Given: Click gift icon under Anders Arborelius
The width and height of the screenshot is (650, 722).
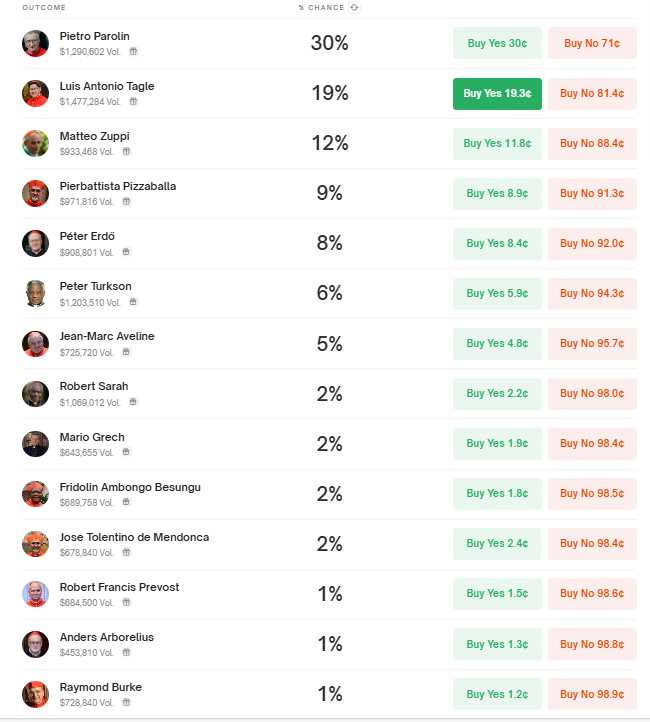Looking at the screenshot, I should tap(127, 652).
